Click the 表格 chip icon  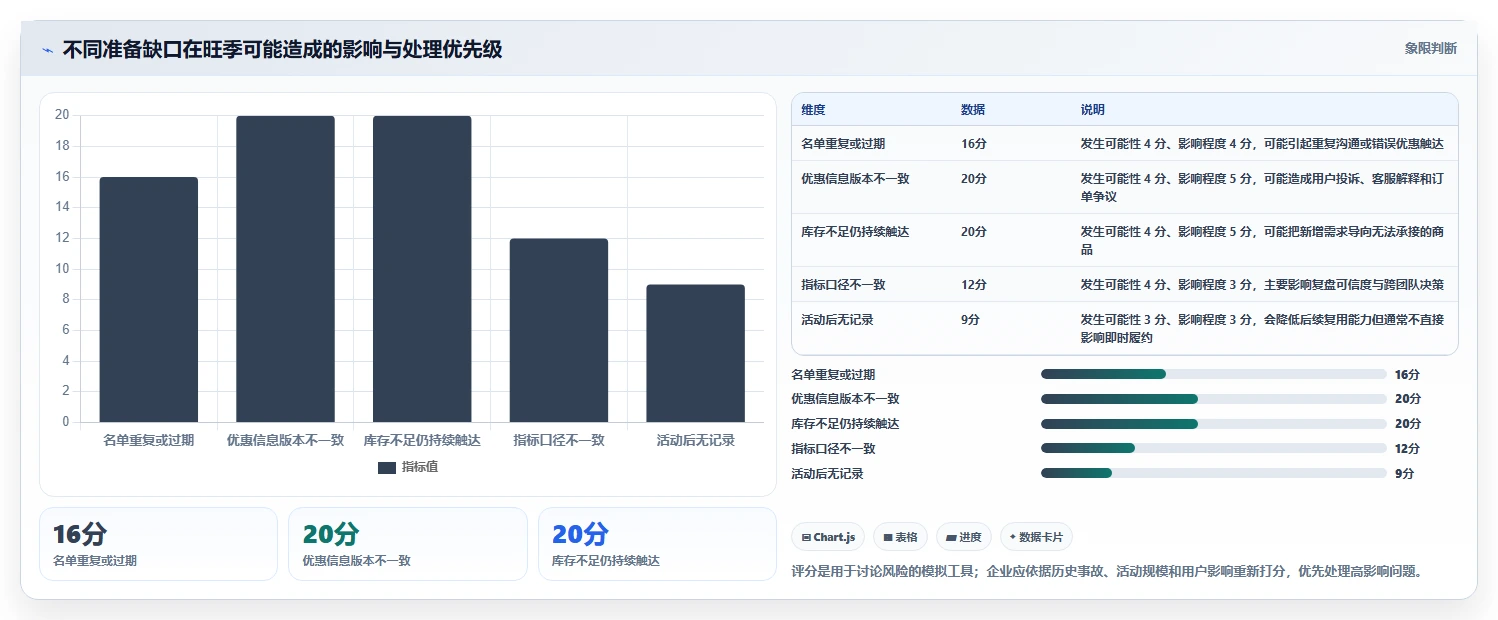(888, 538)
